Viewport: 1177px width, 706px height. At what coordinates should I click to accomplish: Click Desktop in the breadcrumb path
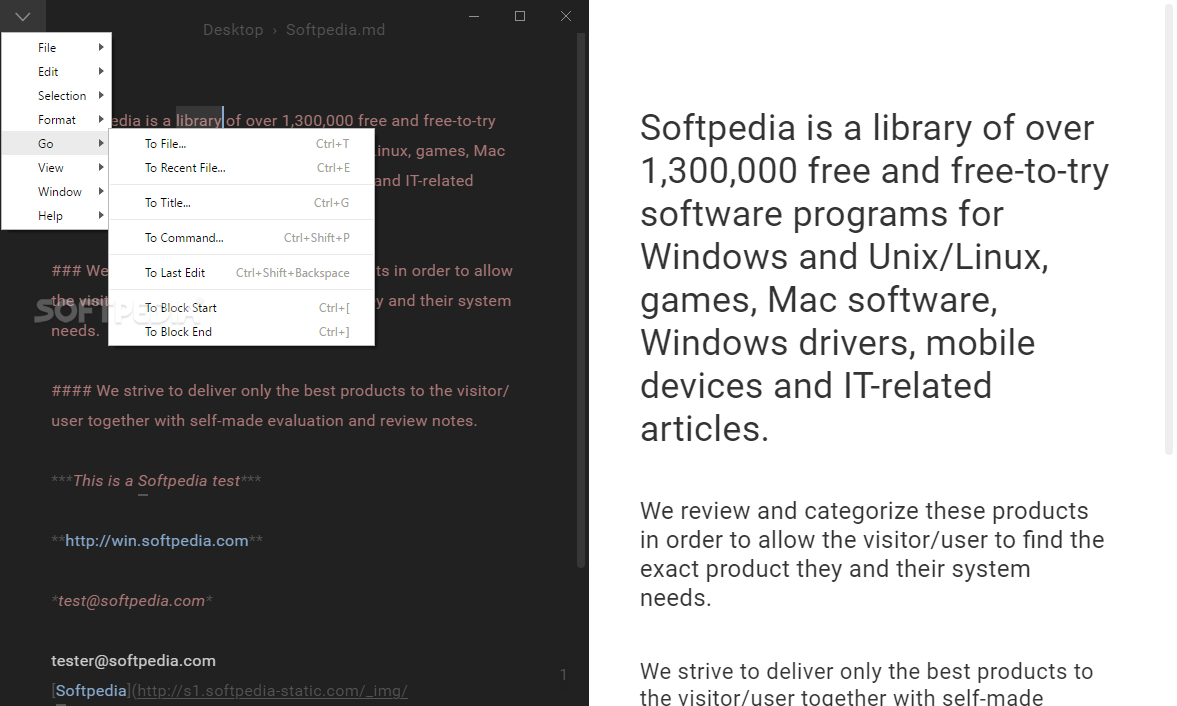point(233,30)
